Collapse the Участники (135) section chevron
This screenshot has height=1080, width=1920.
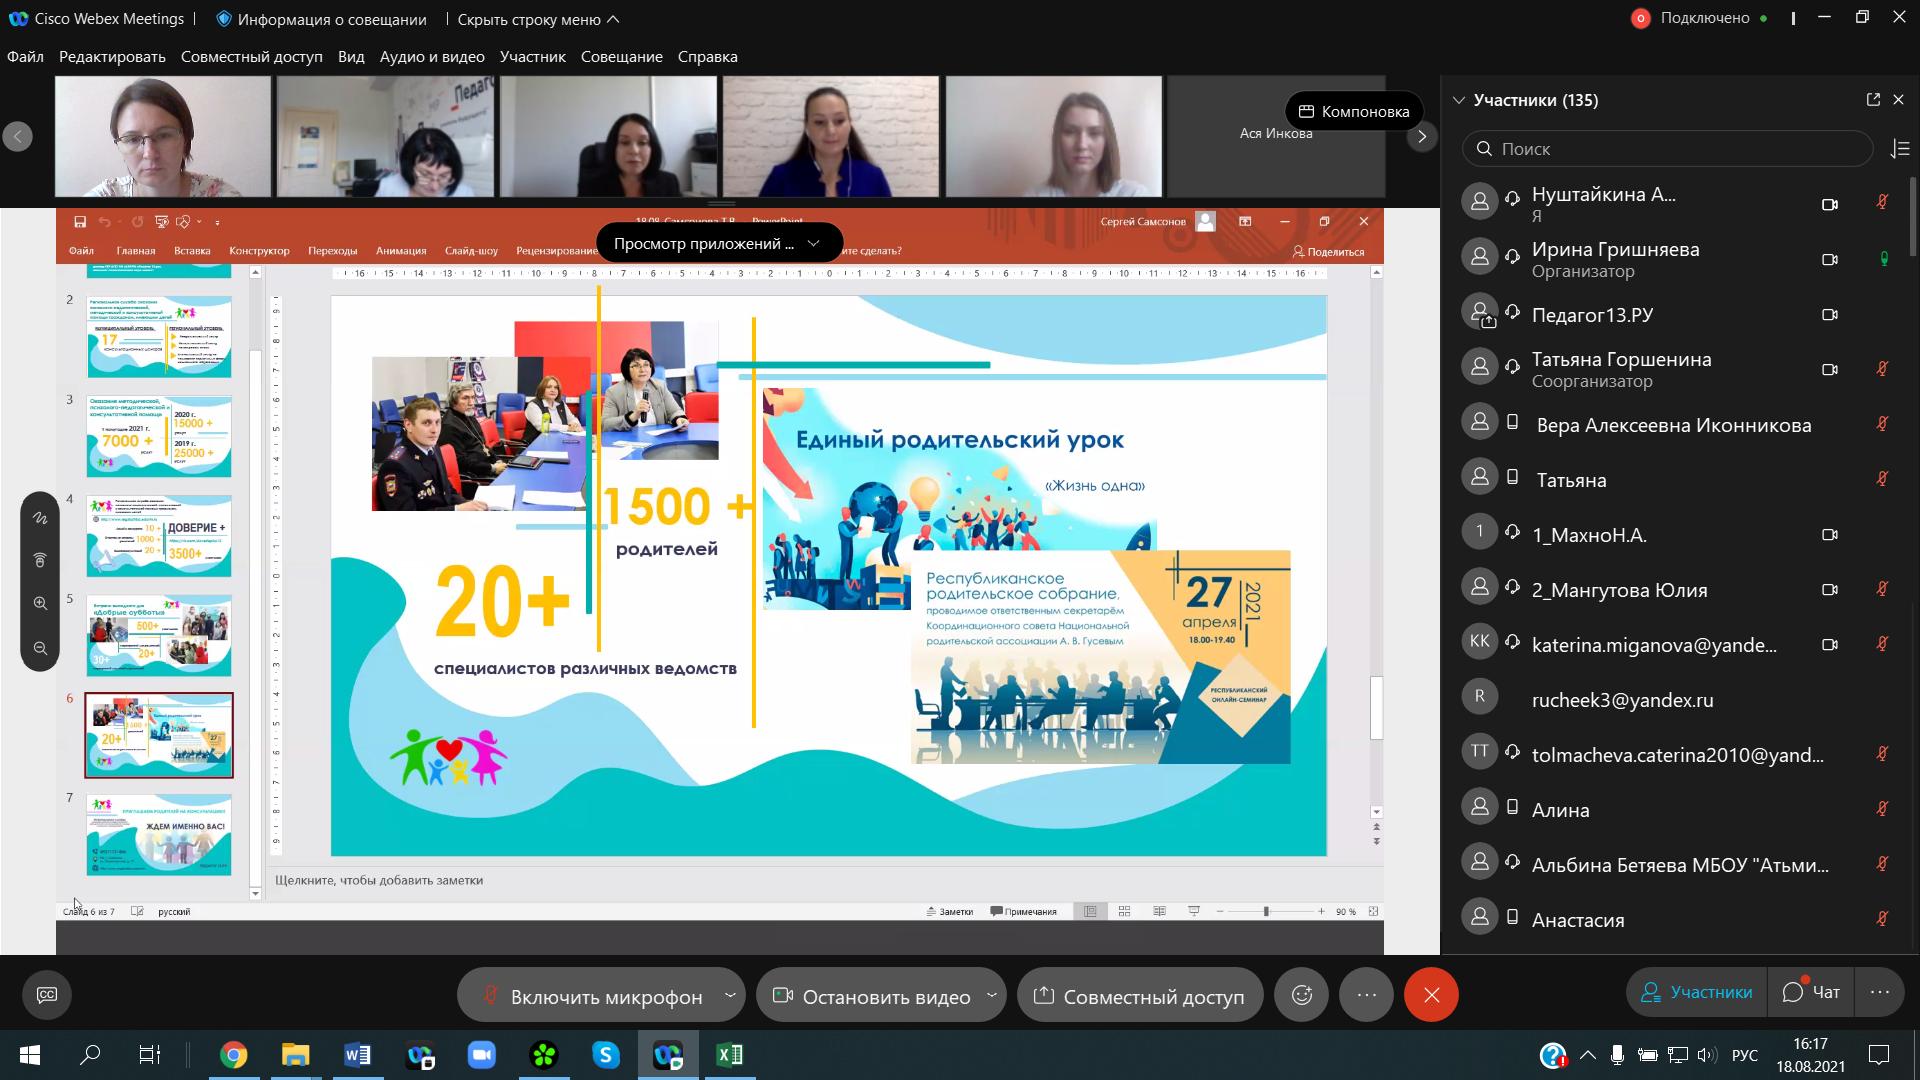click(1459, 100)
